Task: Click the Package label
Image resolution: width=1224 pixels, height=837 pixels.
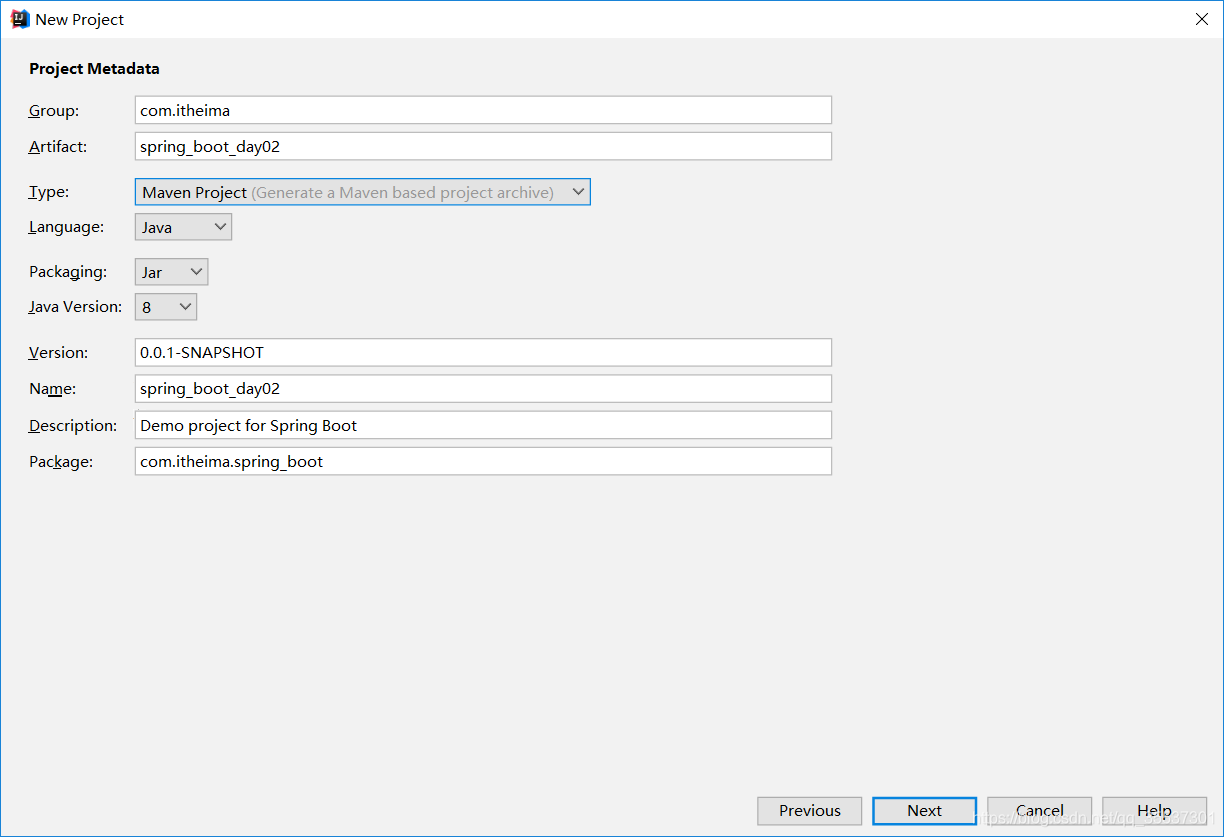Action: coord(61,461)
